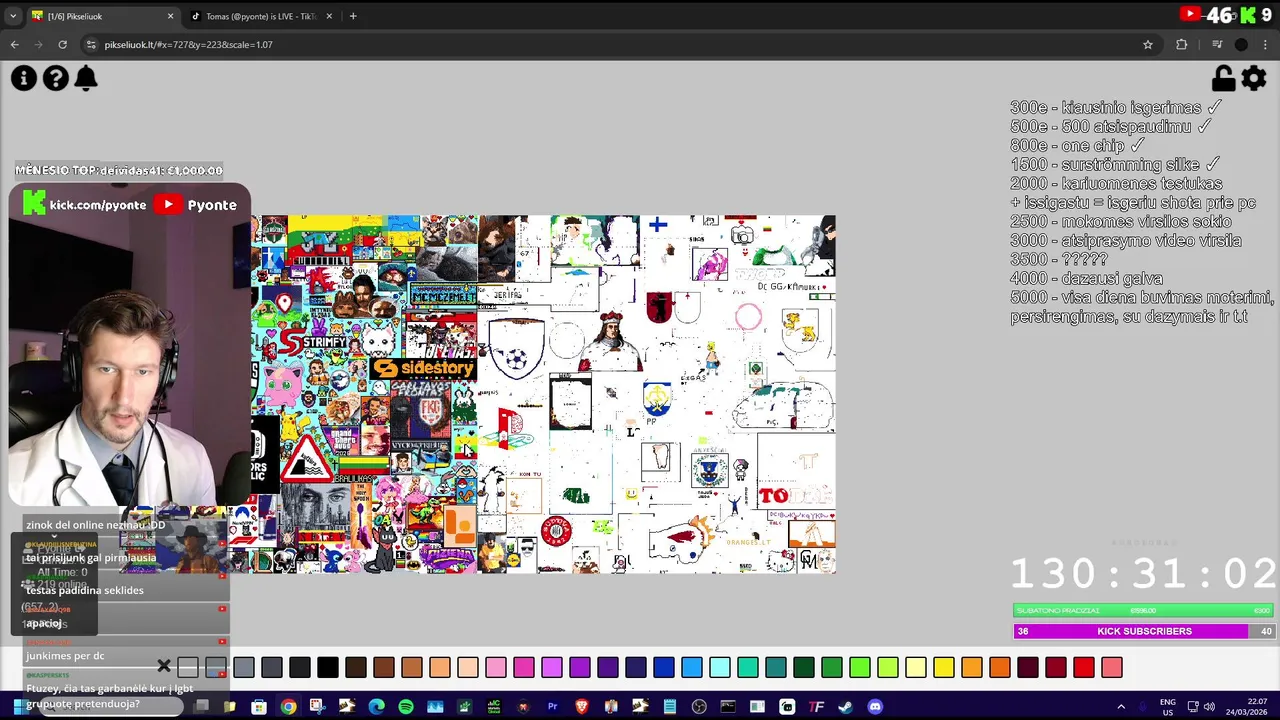Open Google Chrome from the taskbar
The width and height of the screenshot is (1280, 720).
pyautogui.click(x=288, y=707)
